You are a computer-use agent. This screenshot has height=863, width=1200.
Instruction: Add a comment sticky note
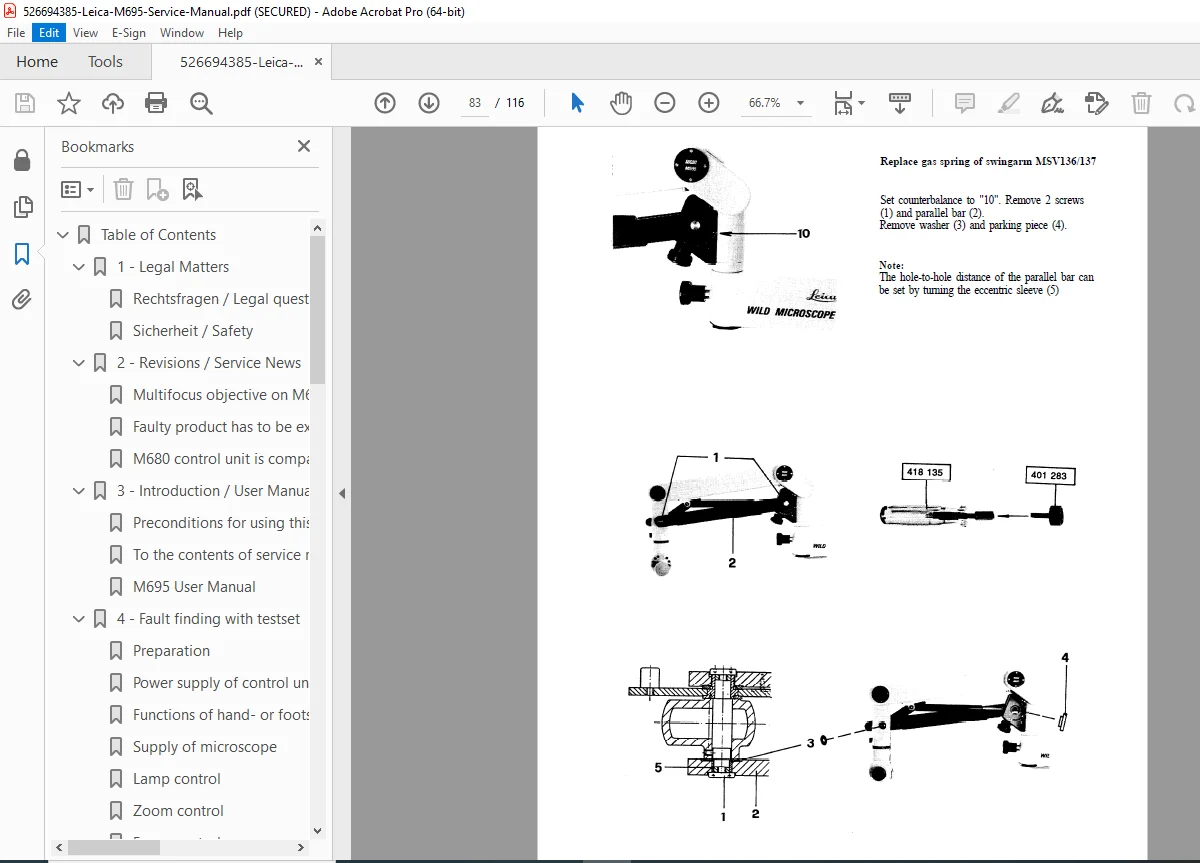tap(965, 103)
